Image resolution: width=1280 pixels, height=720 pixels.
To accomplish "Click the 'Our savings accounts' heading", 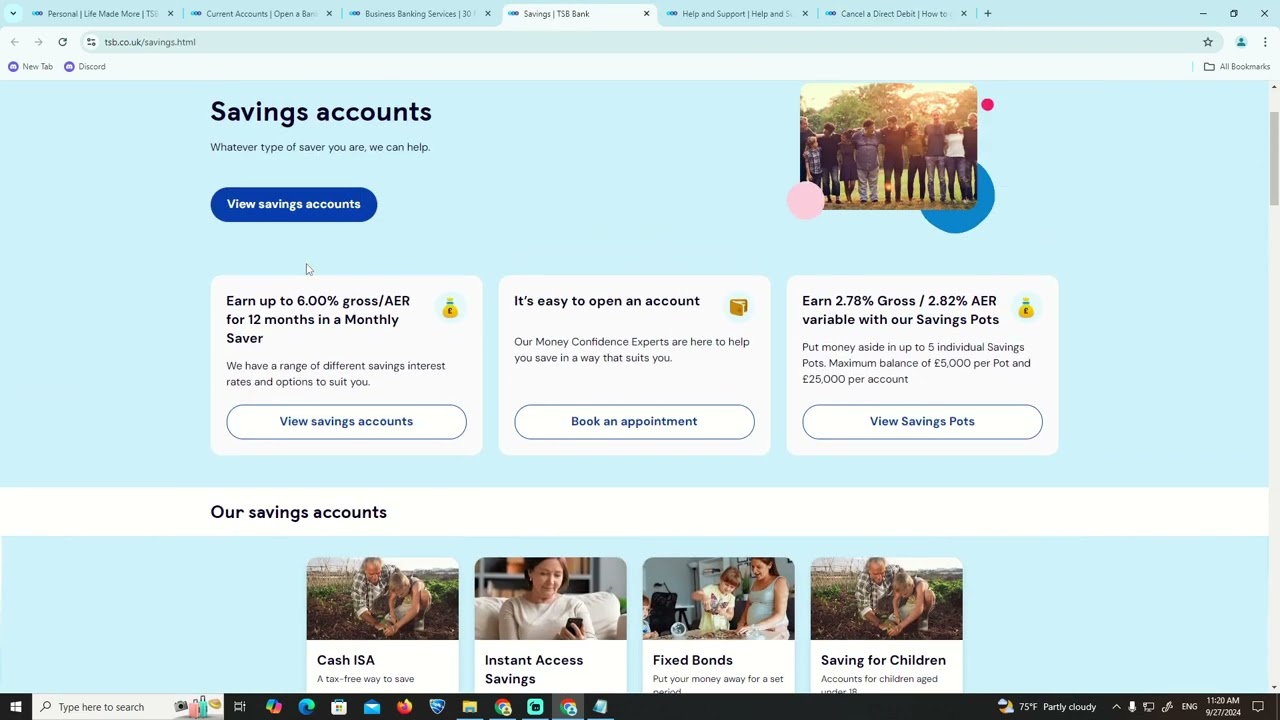I will click(x=298, y=512).
